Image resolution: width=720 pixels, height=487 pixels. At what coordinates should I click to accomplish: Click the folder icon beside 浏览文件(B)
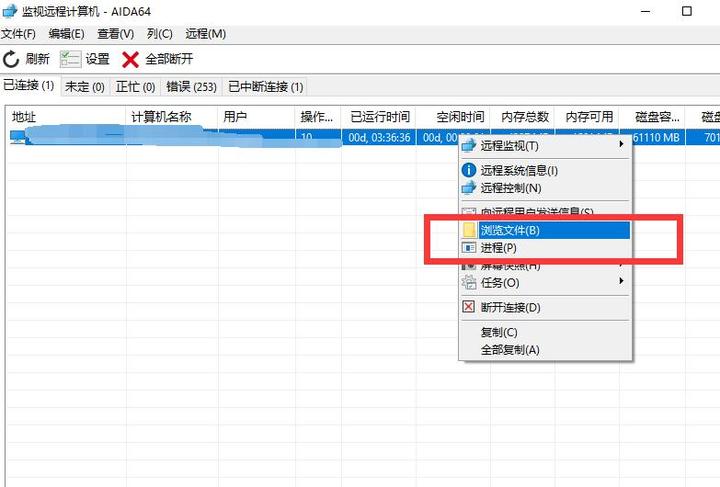tap(469, 230)
